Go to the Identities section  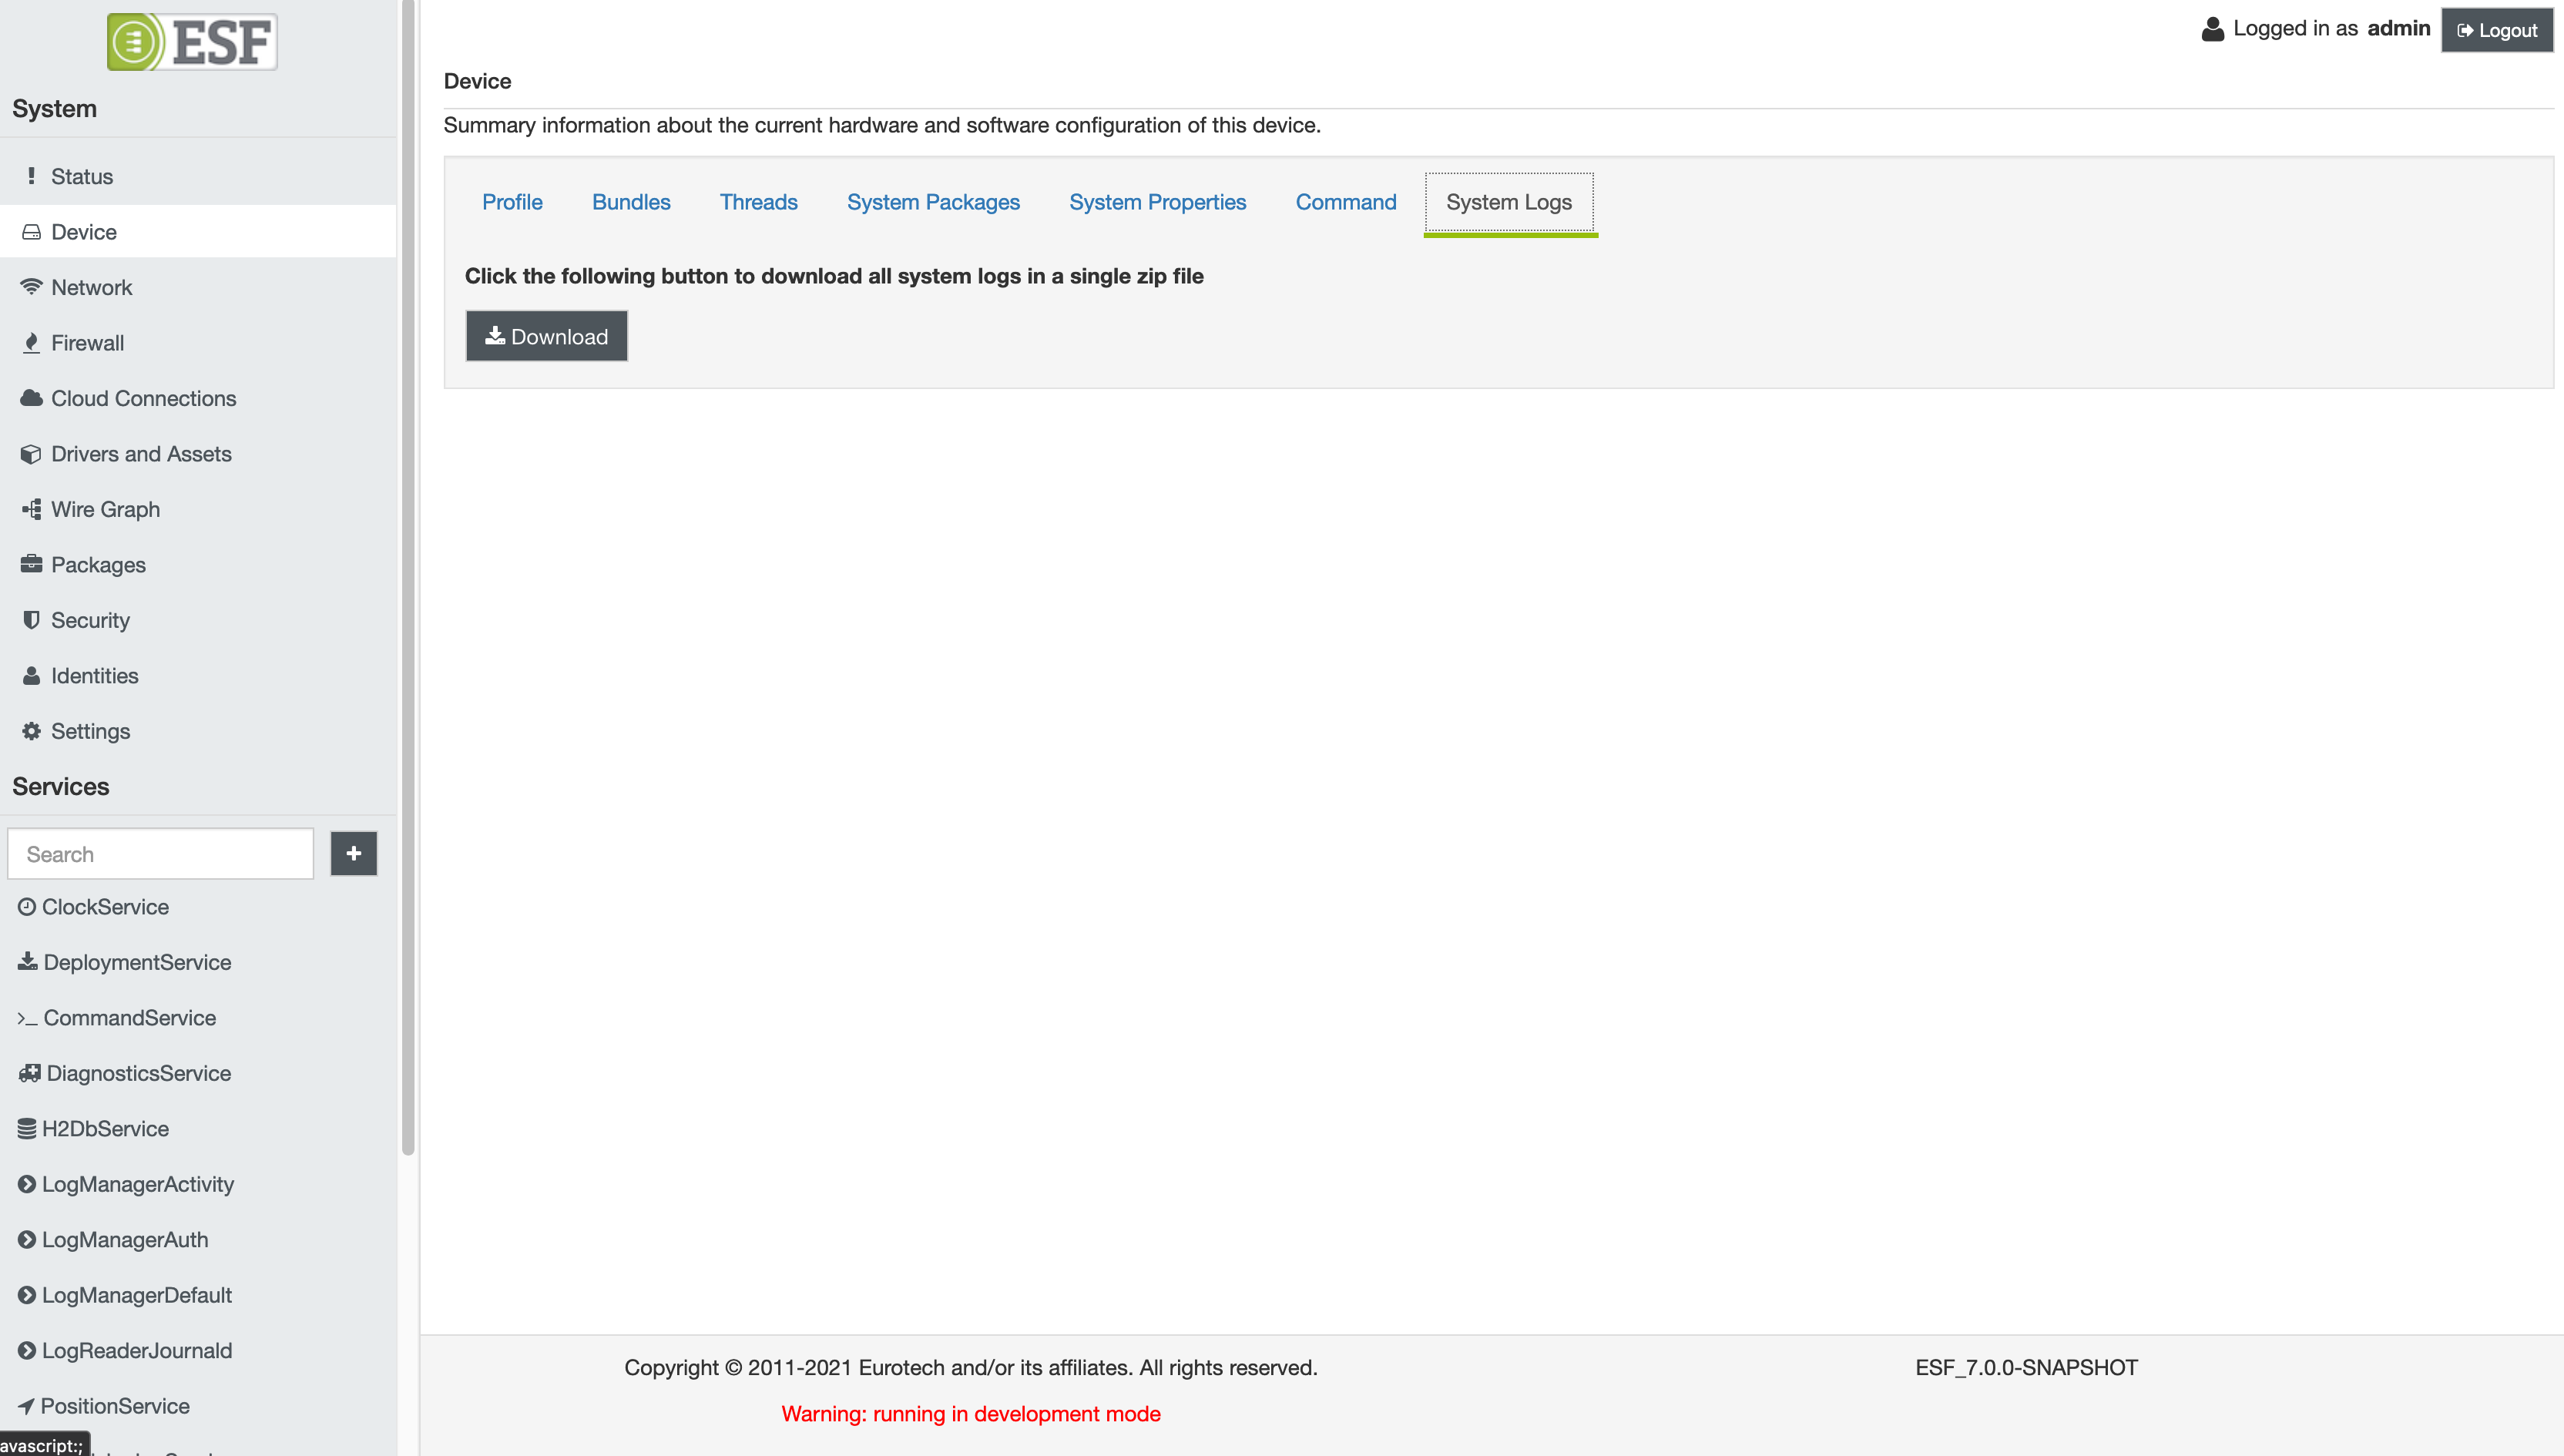(x=94, y=676)
